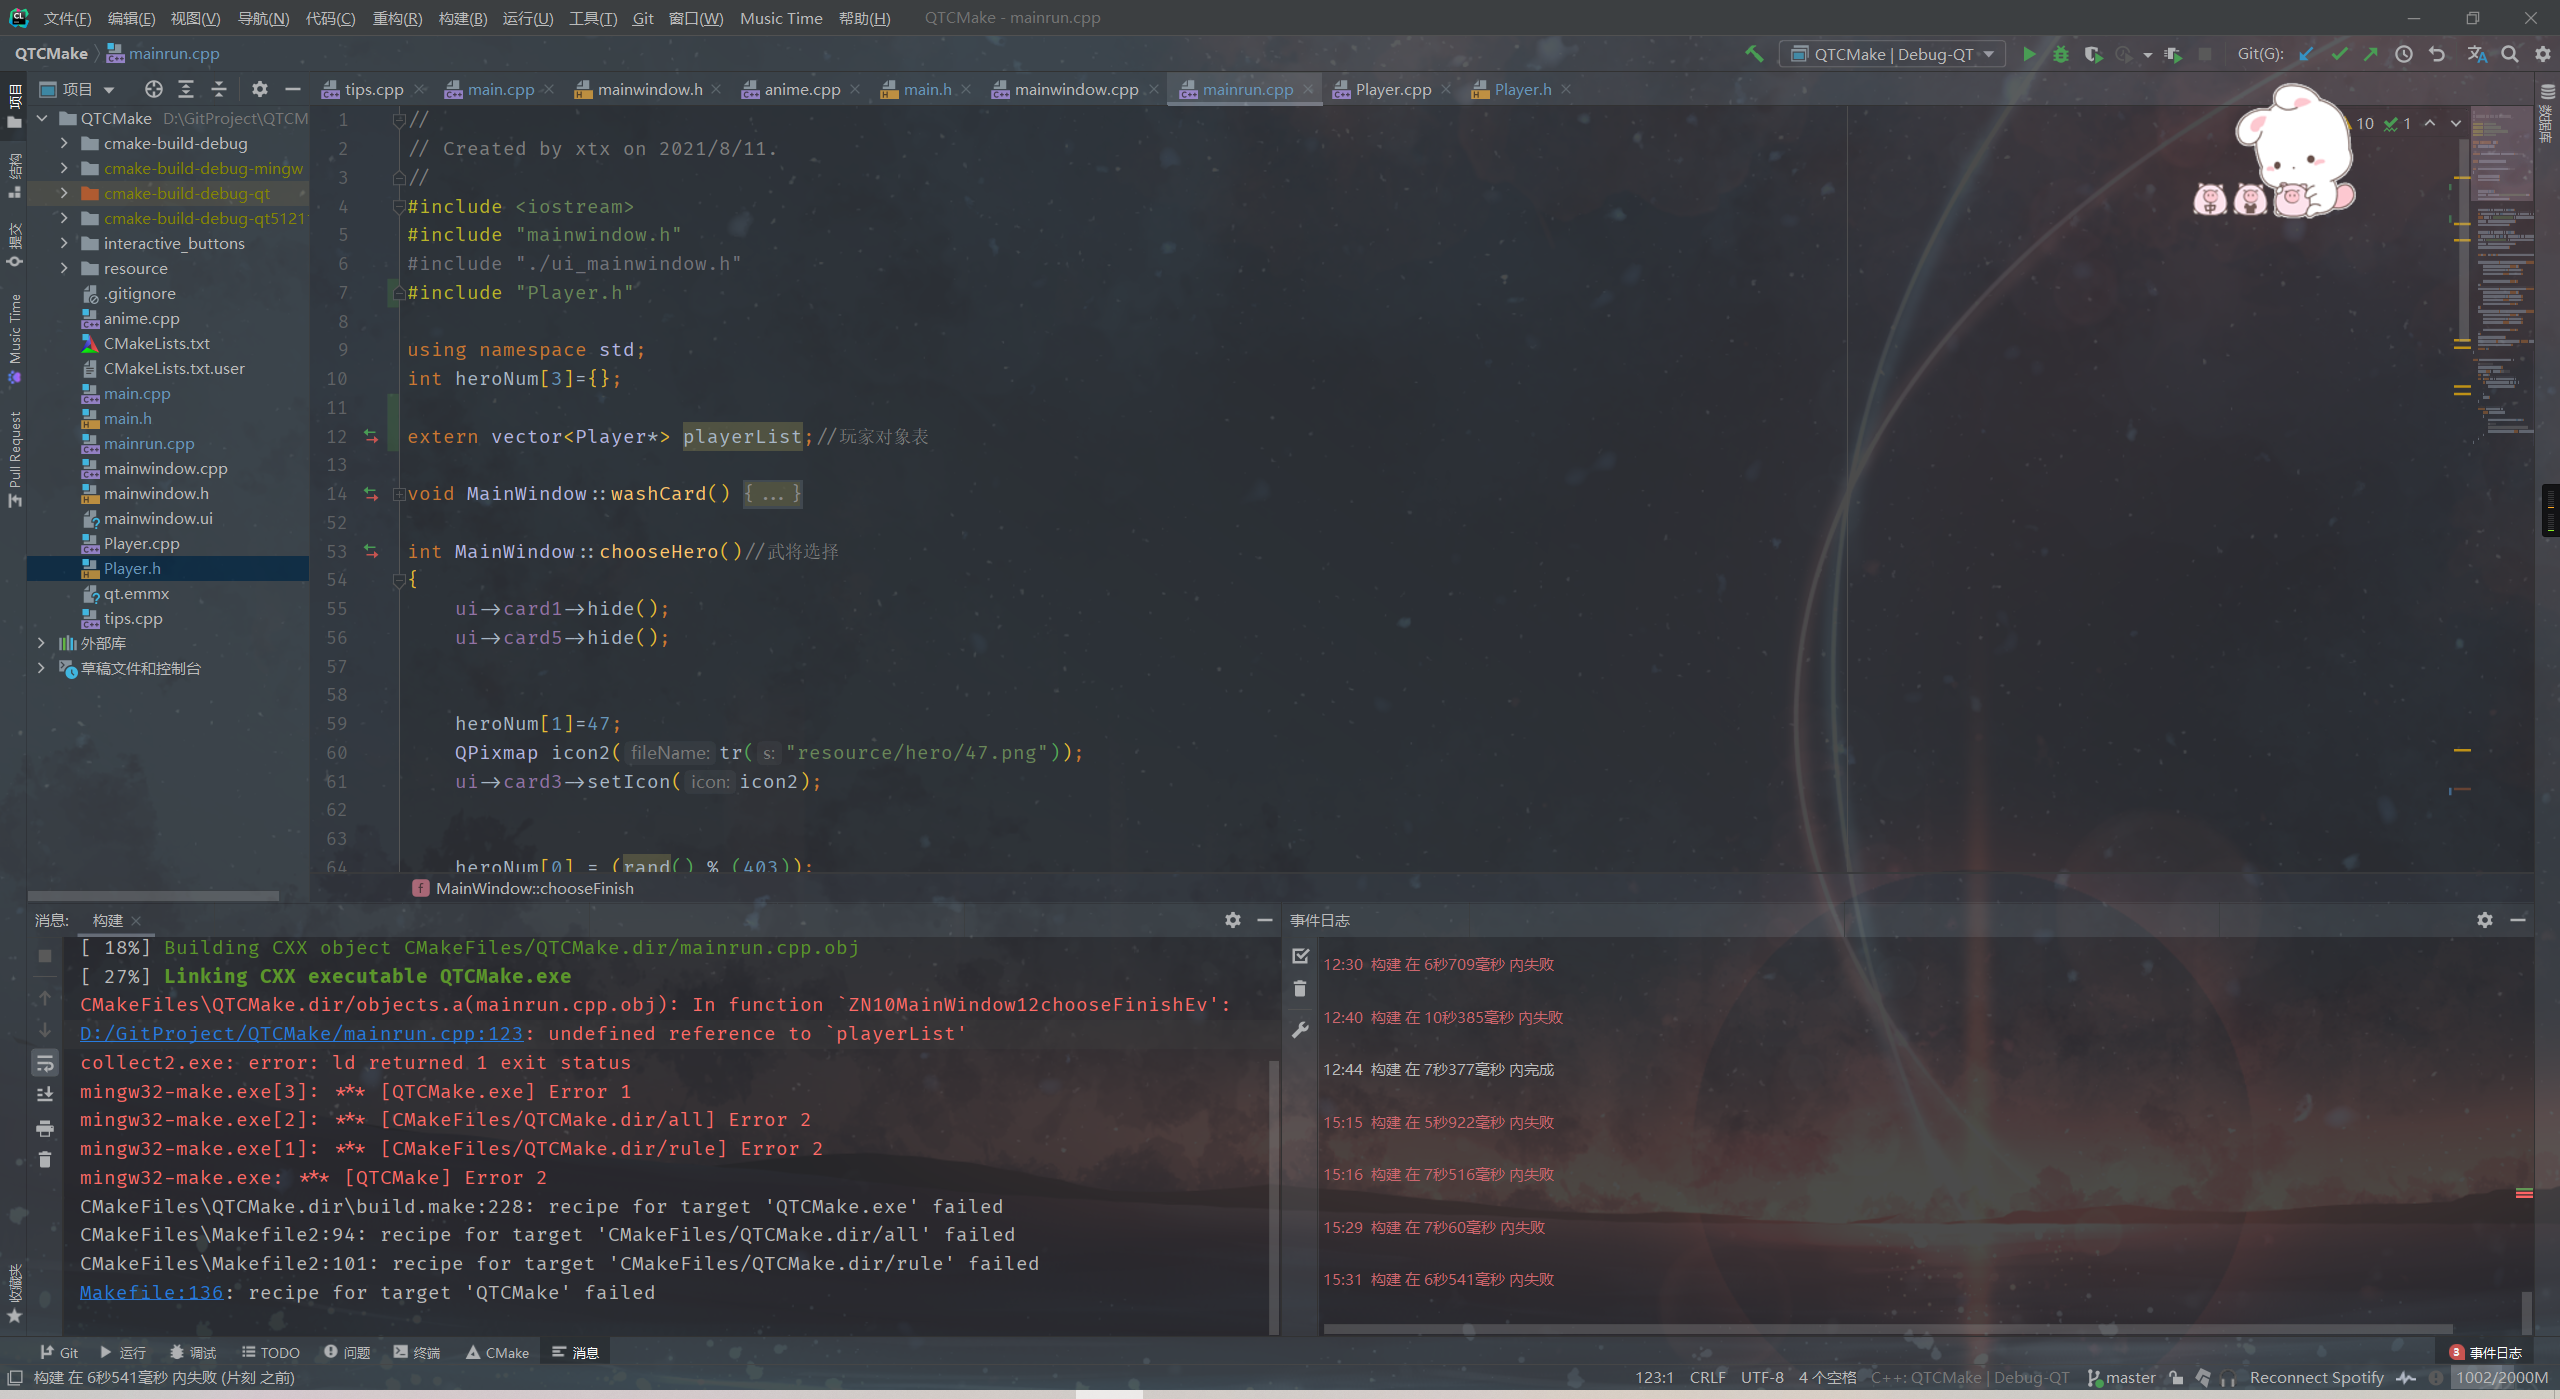Click the locate file target icon
Image resolution: width=2560 pixels, height=1399 pixels.
[153, 89]
